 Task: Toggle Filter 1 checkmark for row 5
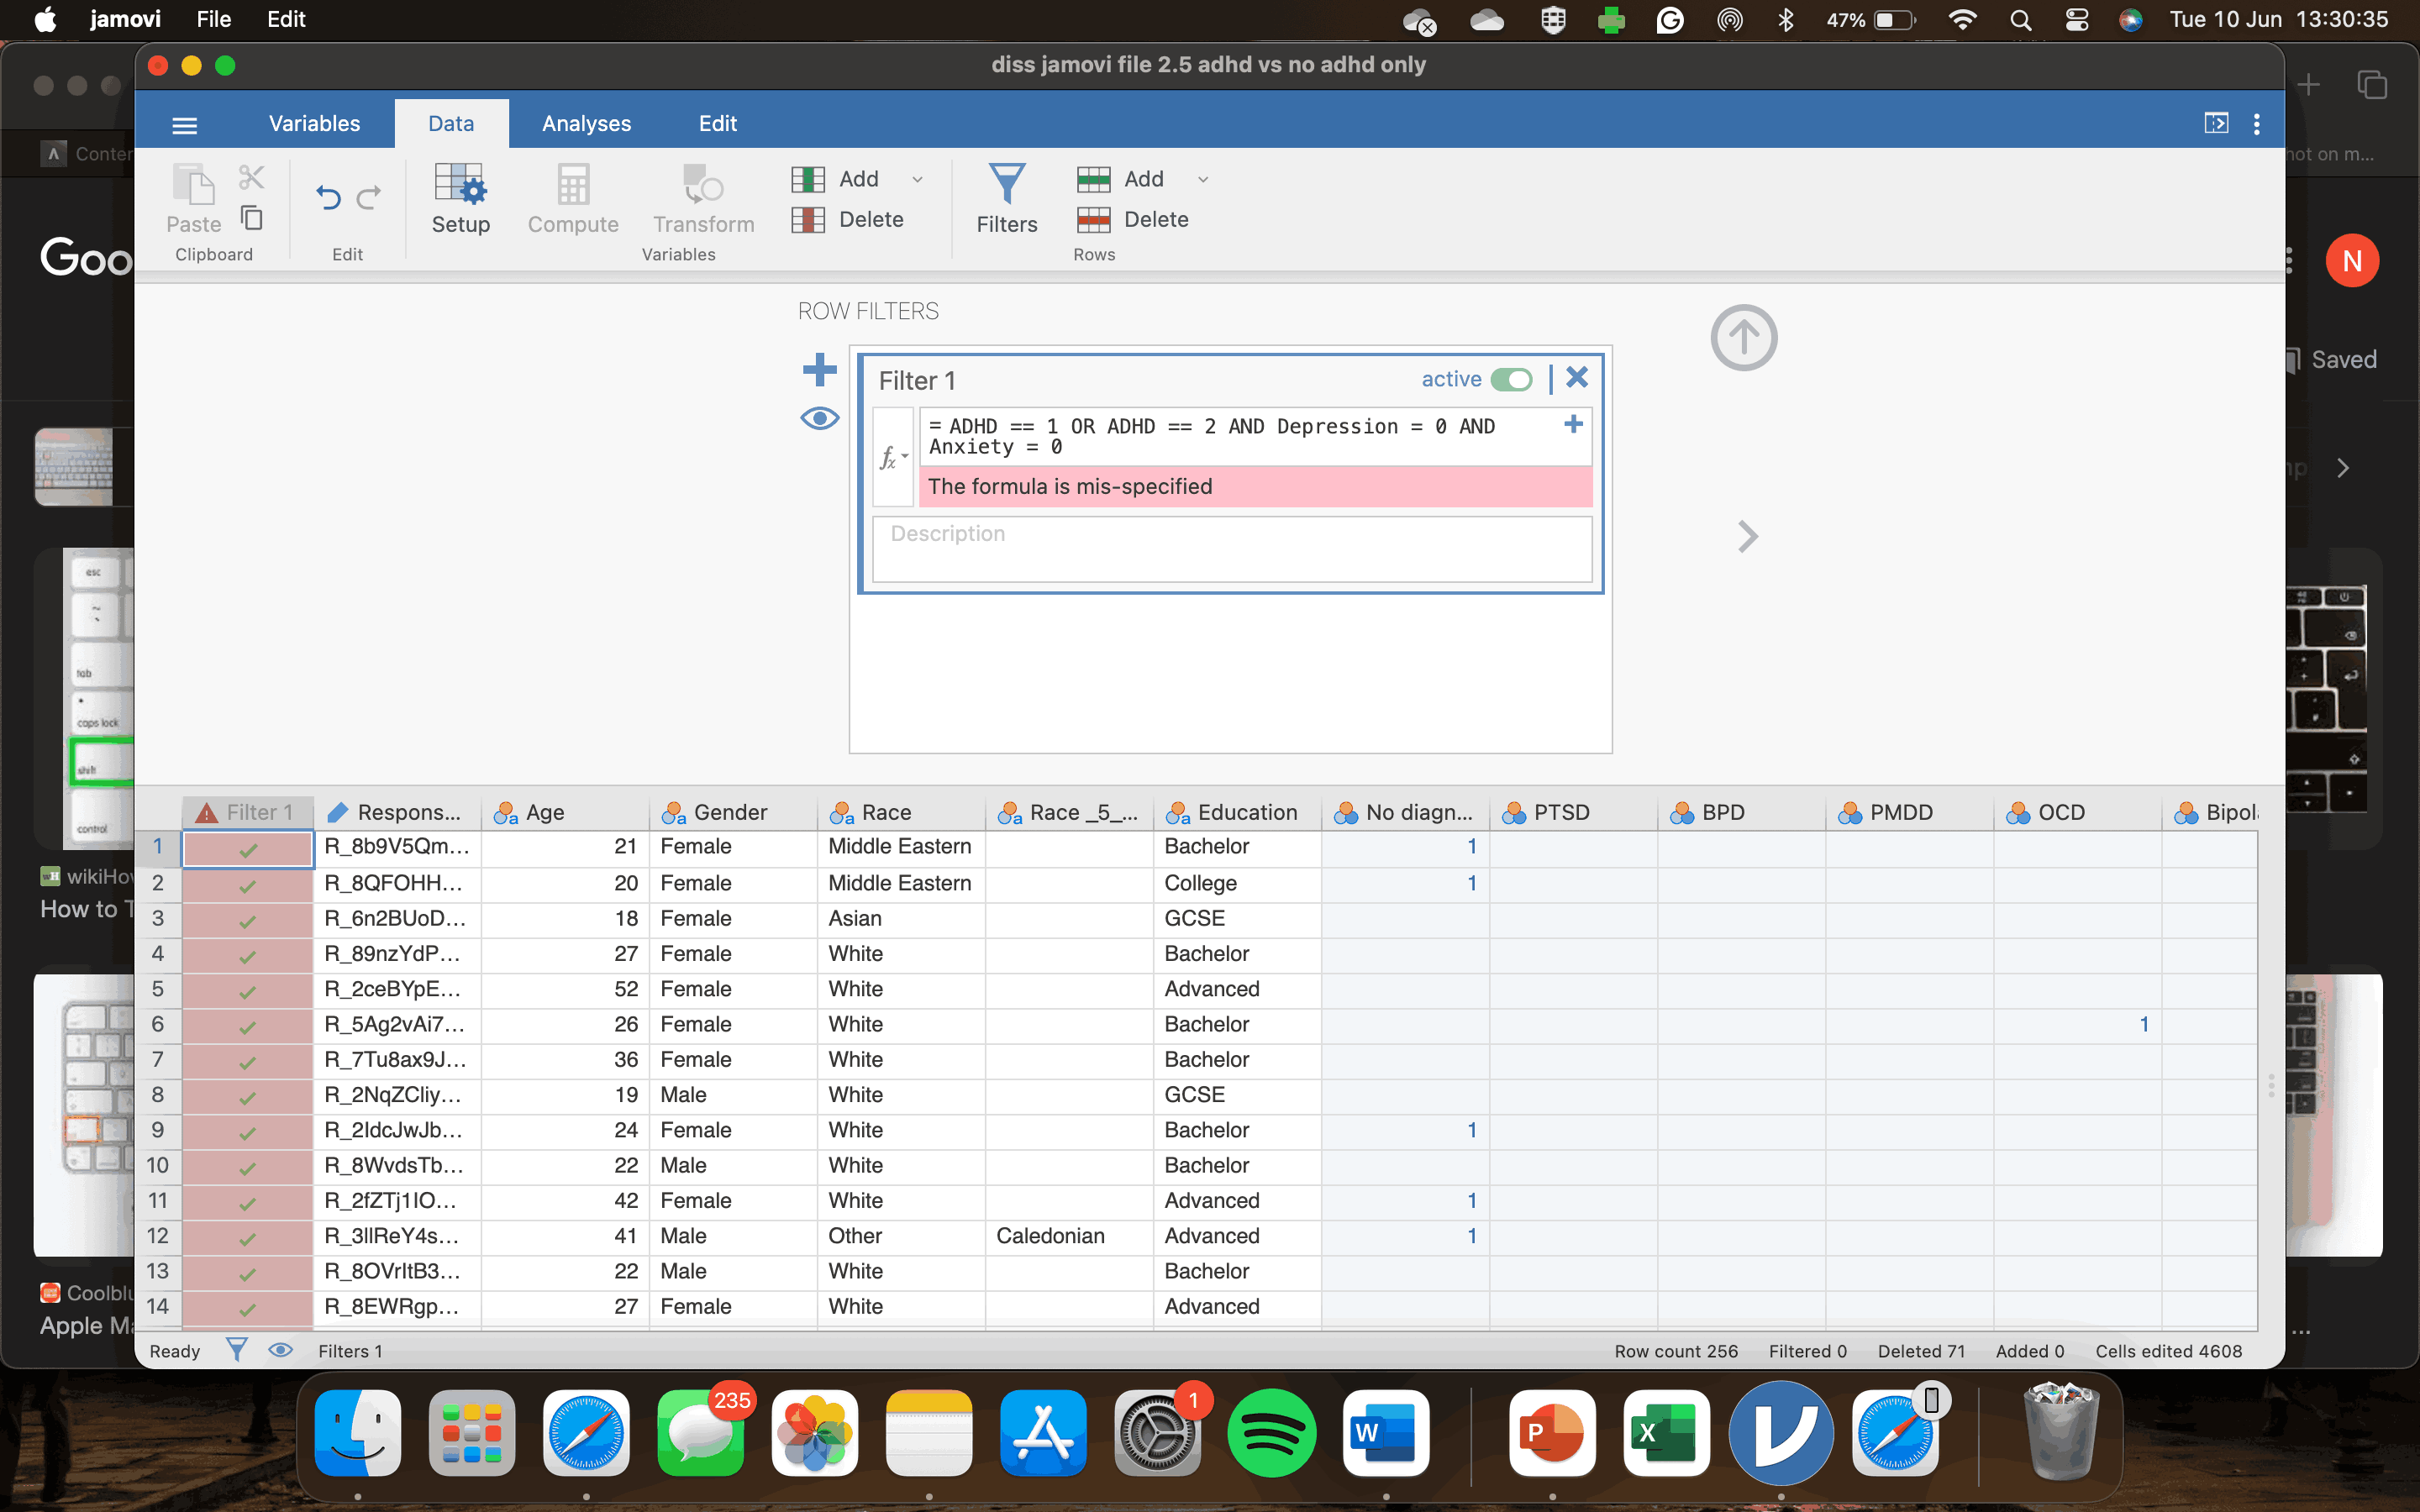pos(248,990)
